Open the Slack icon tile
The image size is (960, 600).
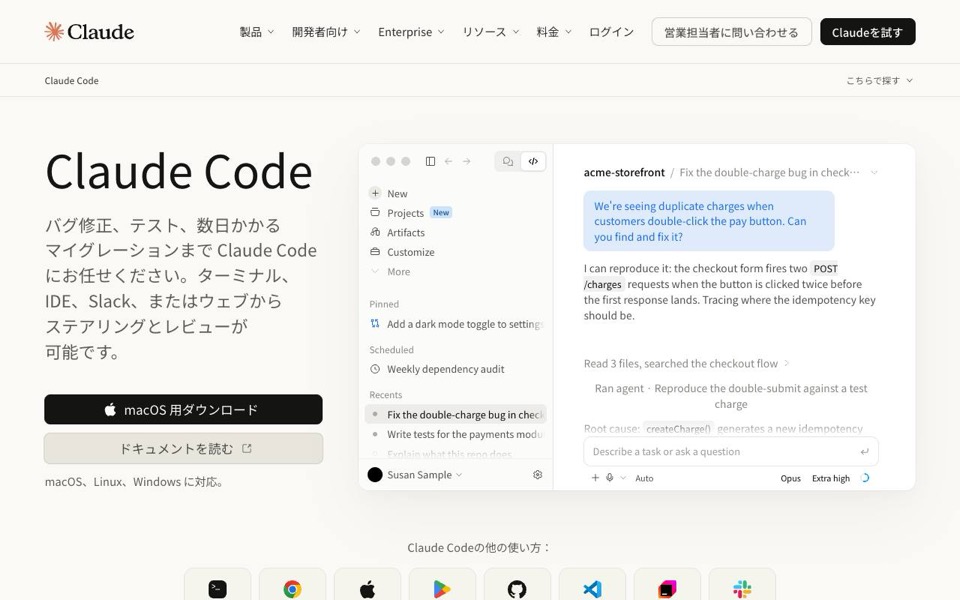tap(742, 585)
